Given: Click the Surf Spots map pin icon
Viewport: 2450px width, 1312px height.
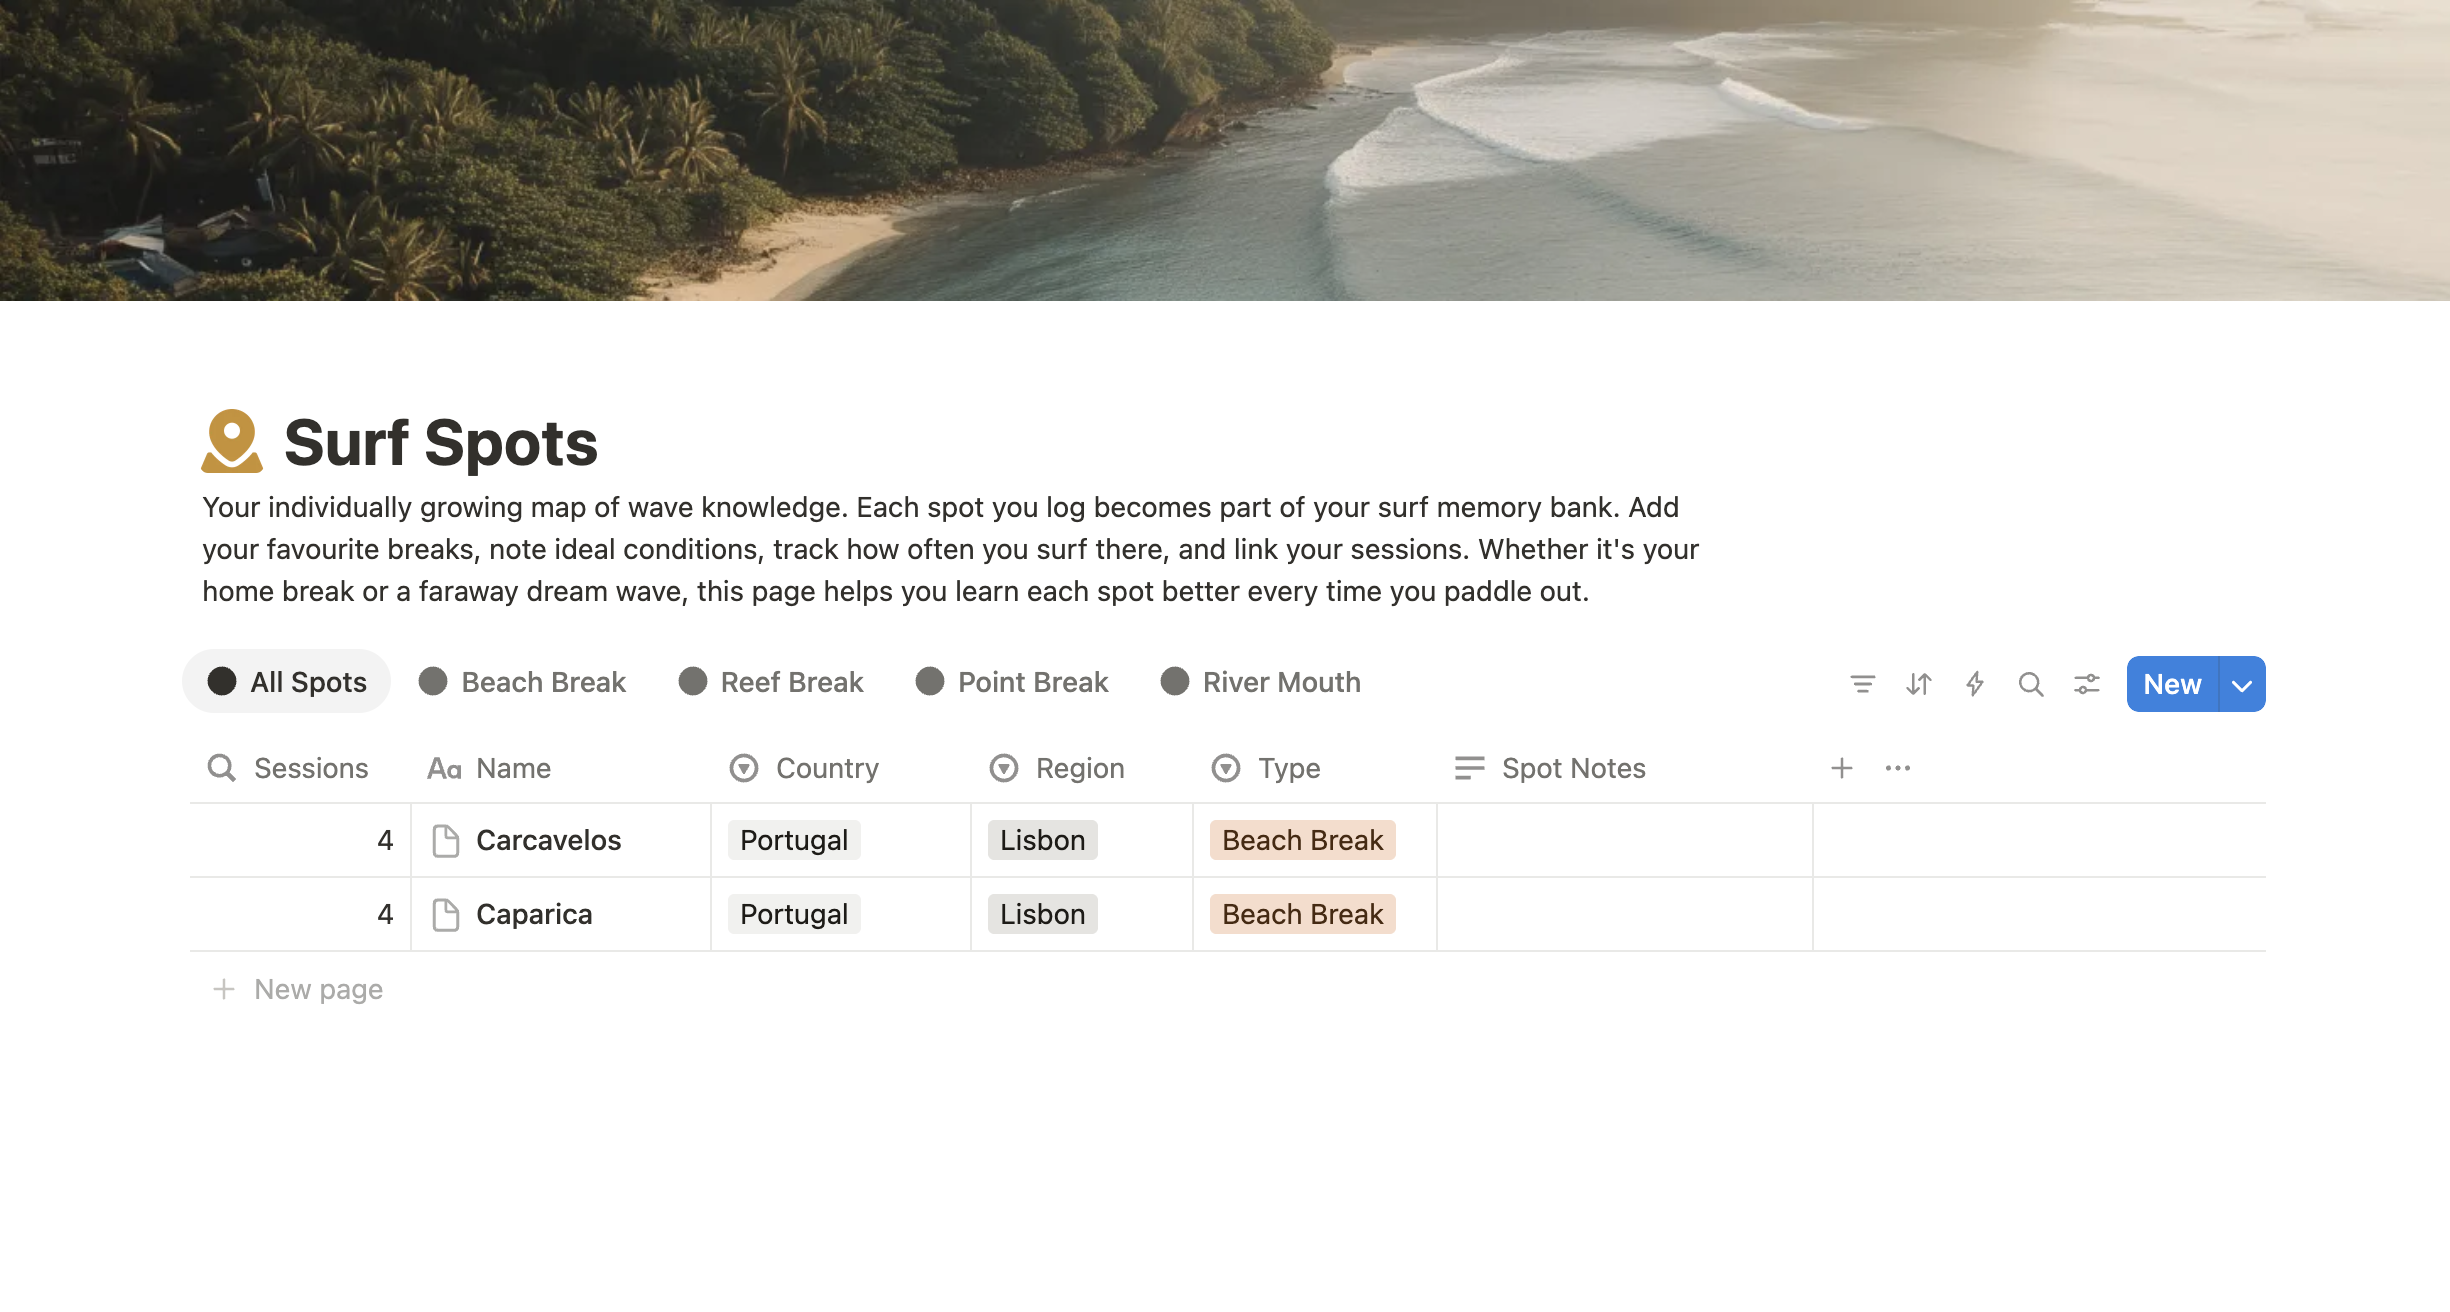Looking at the screenshot, I should point(232,441).
